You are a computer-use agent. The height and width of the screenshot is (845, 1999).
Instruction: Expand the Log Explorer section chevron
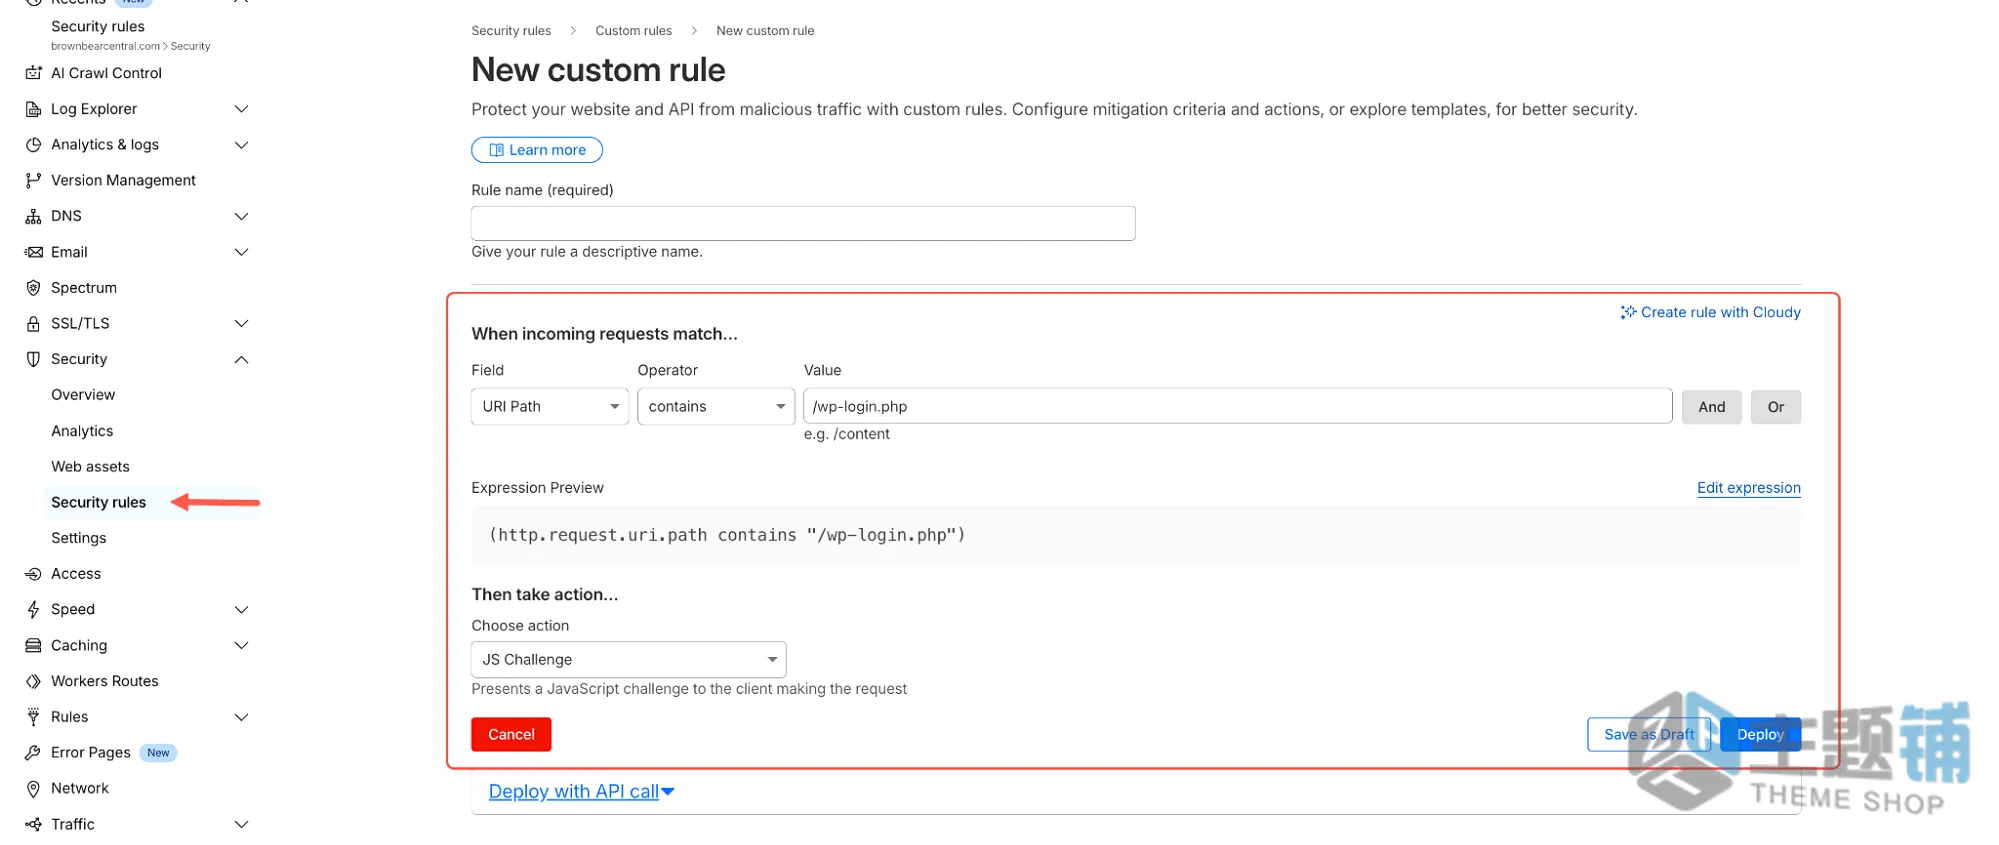coord(241,109)
